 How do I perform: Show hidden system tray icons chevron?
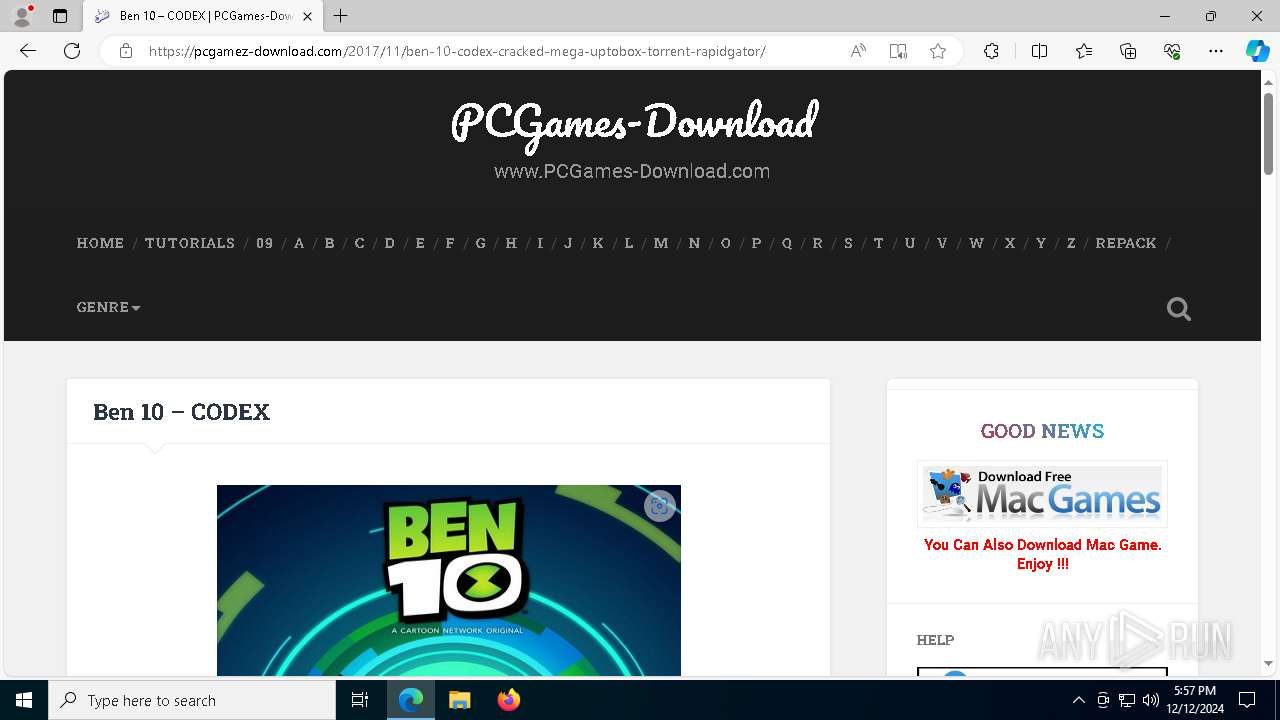1078,700
